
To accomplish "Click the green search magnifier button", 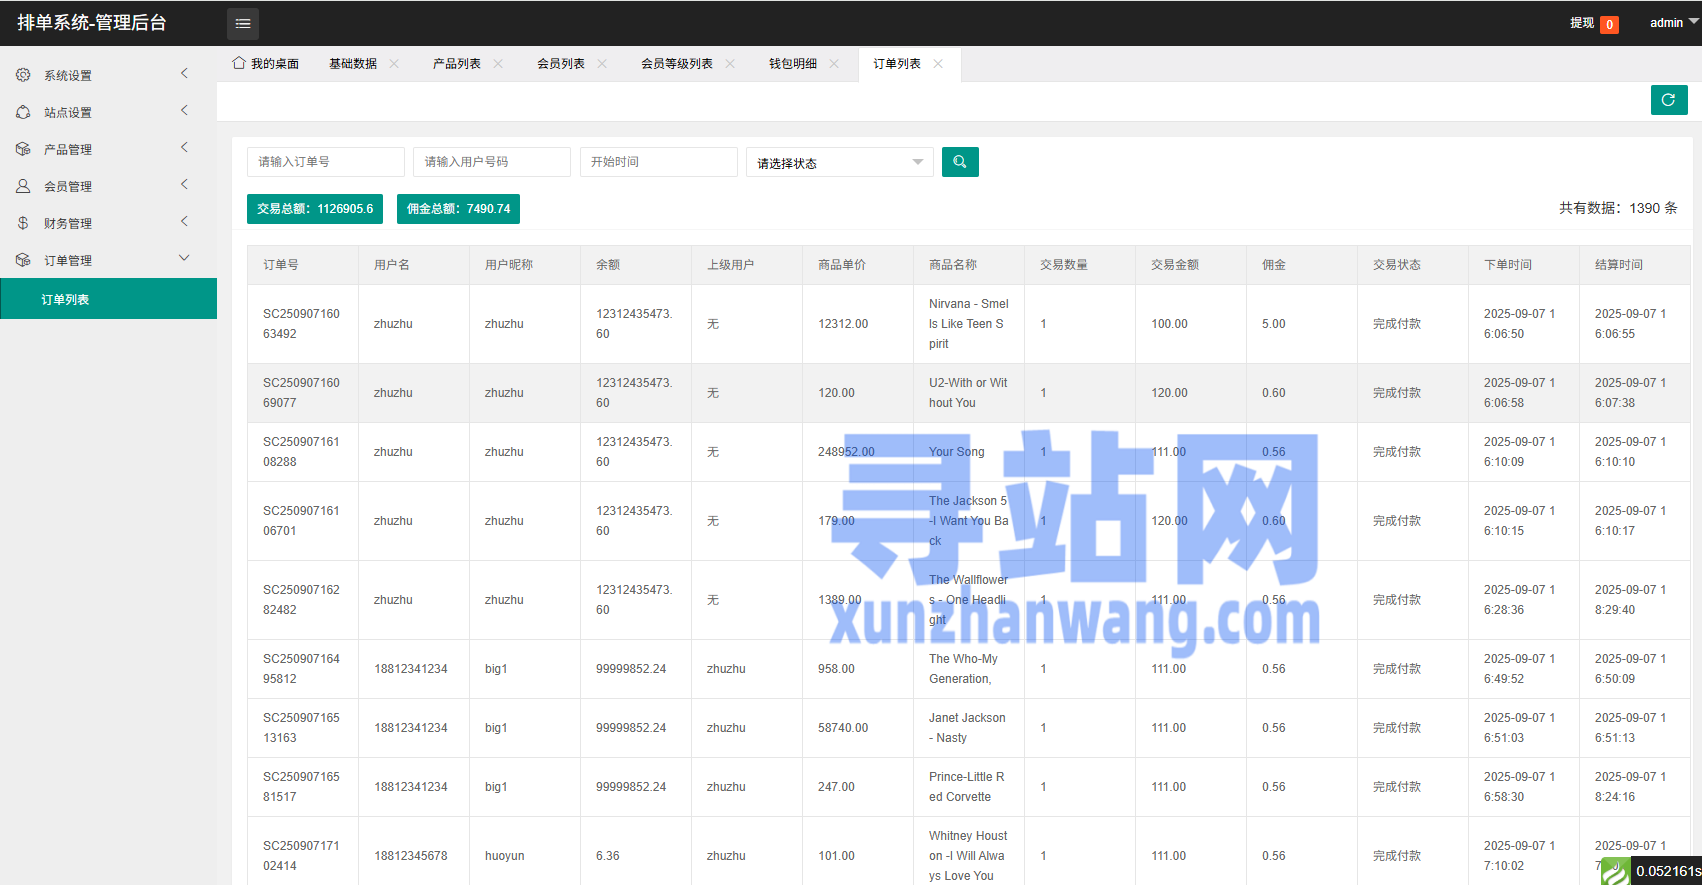I will pyautogui.click(x=960, y=162).
